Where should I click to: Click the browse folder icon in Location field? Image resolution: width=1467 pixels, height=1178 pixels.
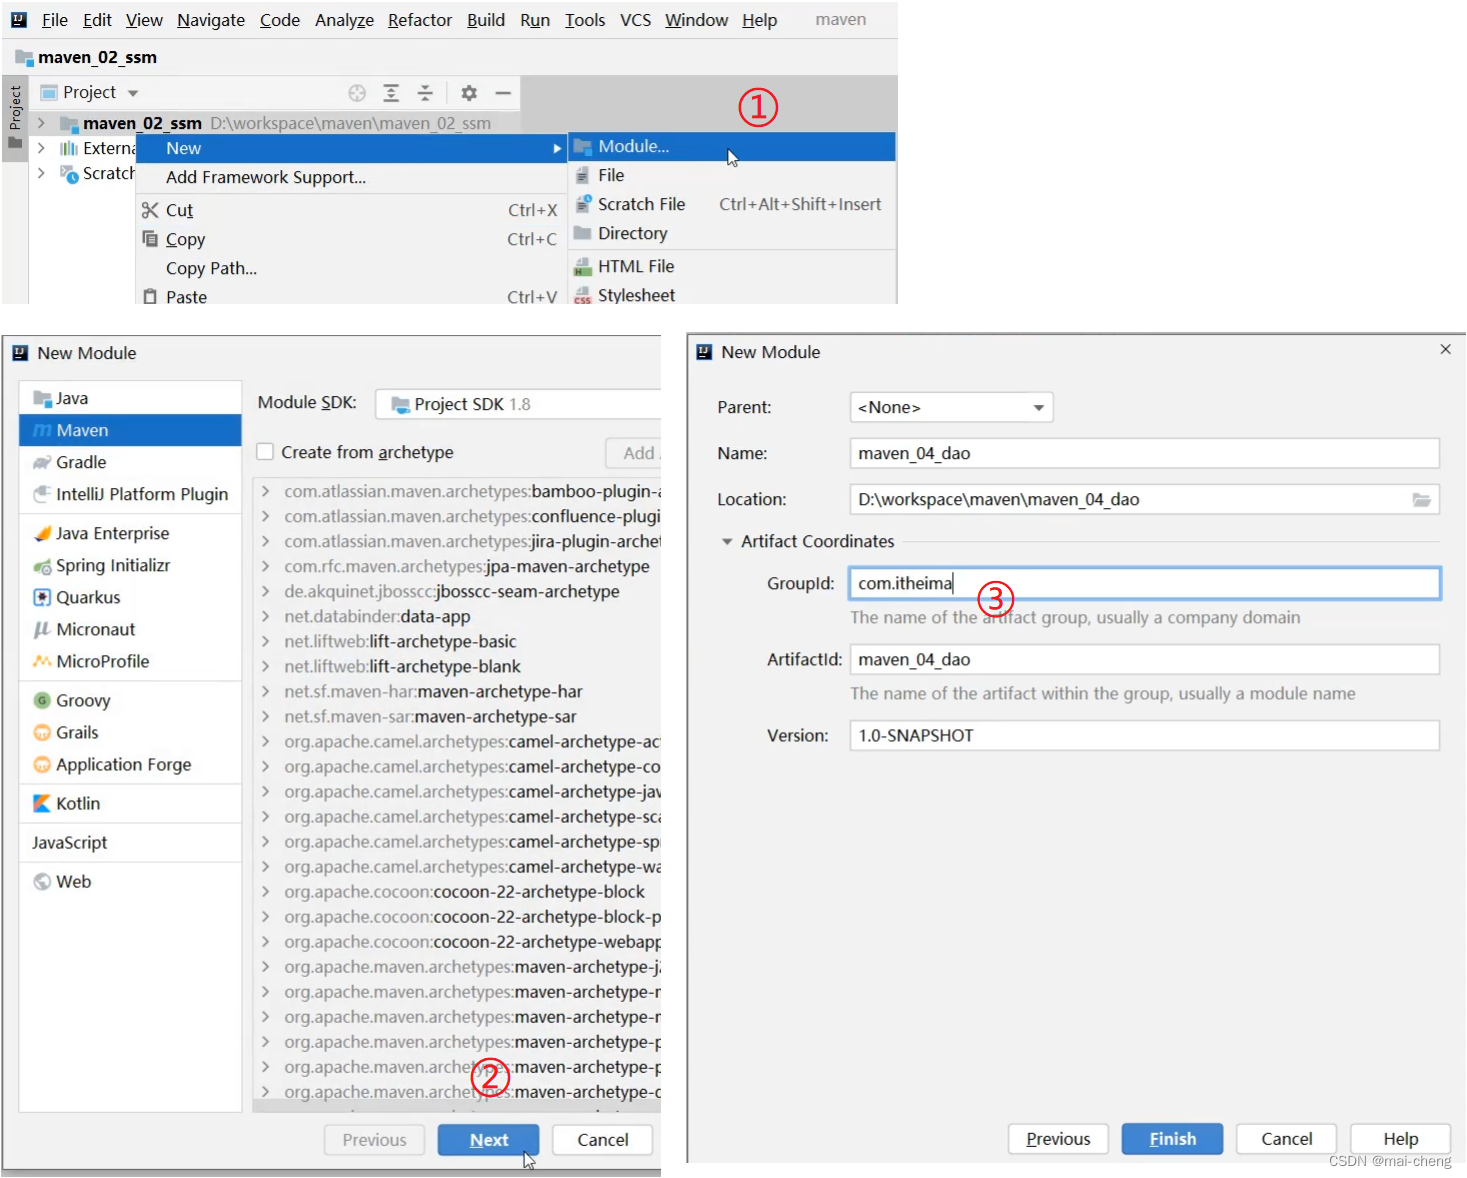(1421, 500)
